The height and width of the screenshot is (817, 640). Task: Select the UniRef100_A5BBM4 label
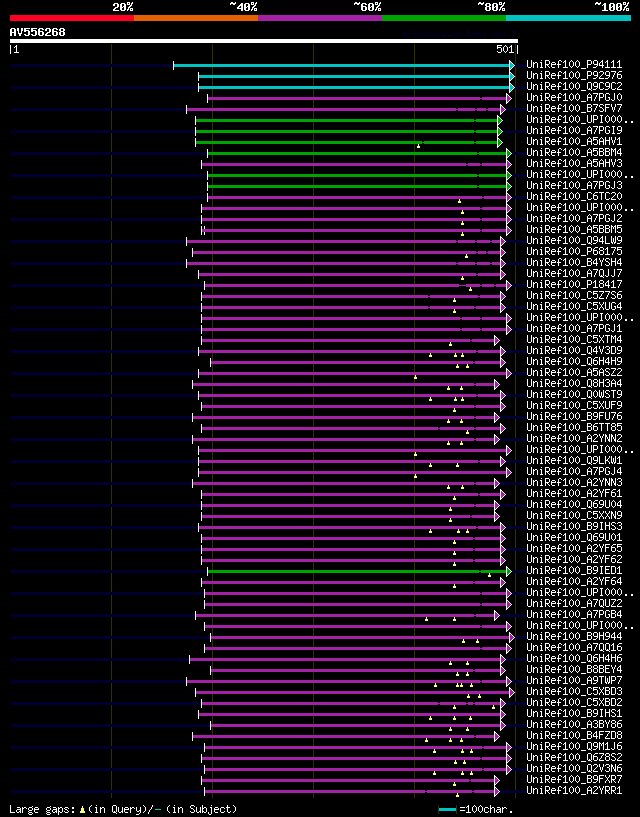(574, 153)
